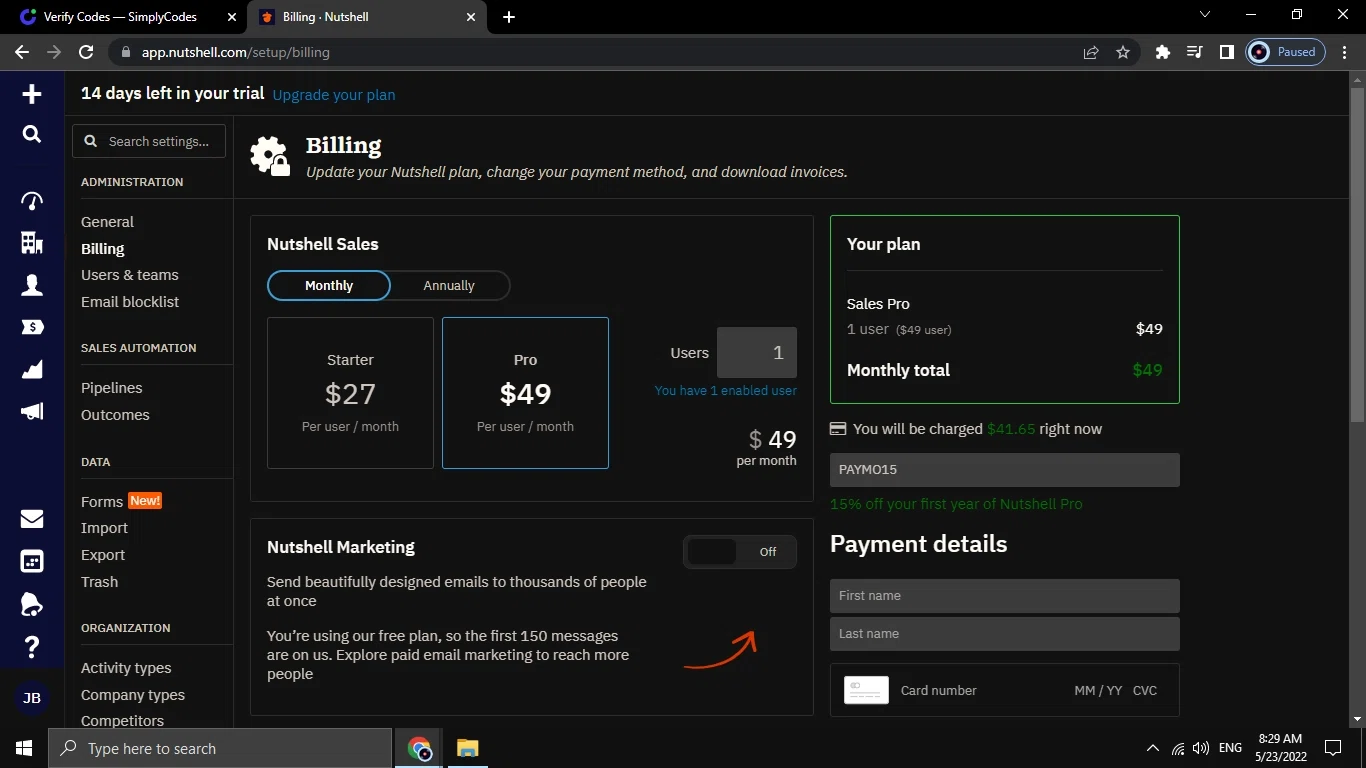Open Company types settings
Image resolution: width=1366 pixels, height=768 pixels.
coord(133,695)
